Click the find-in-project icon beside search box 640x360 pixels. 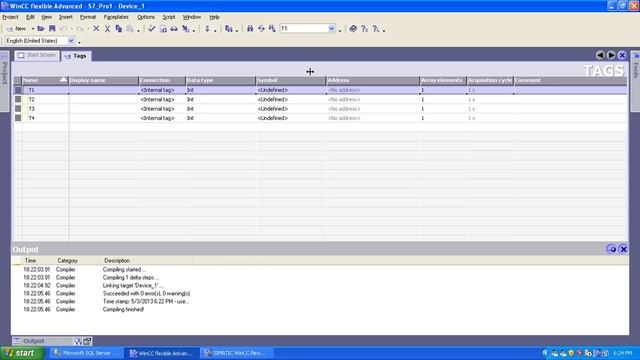click(272, 29)
